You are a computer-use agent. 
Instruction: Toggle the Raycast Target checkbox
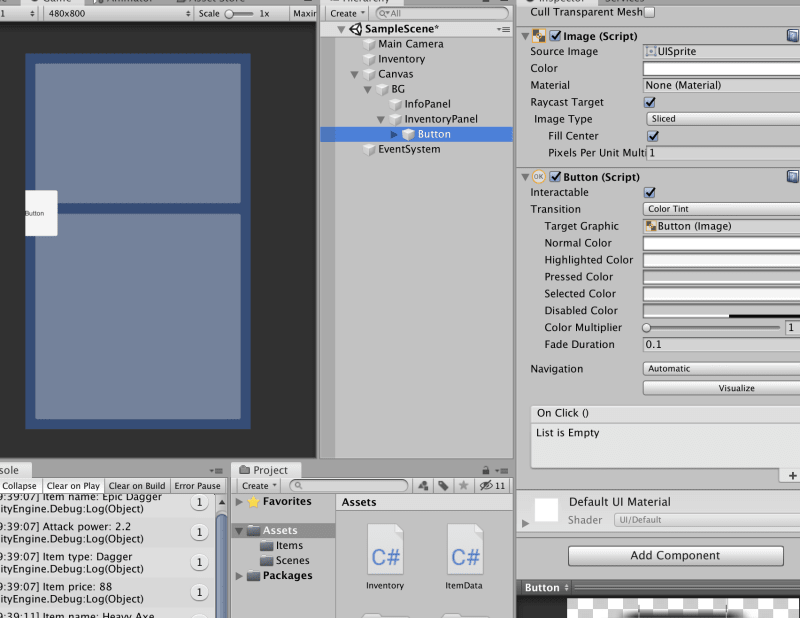(649, 102)
